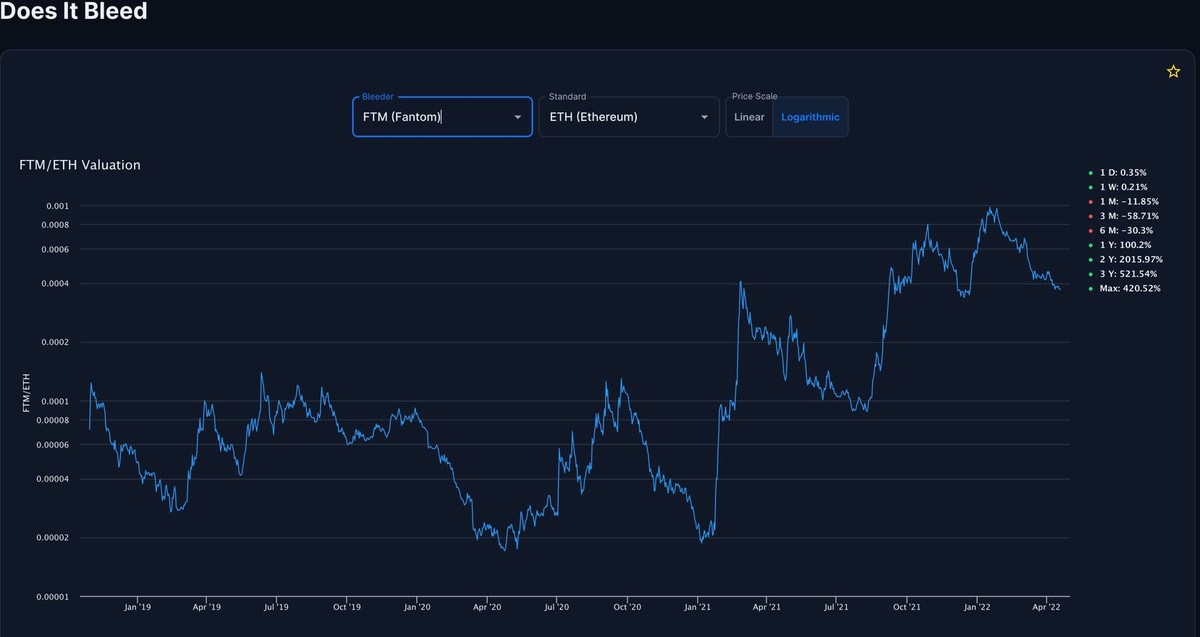Image resolution: width=1200 pixels, height=637 pixels.
Task: Click the green dot beside 2 Y
Action: tap(1091, 260)
